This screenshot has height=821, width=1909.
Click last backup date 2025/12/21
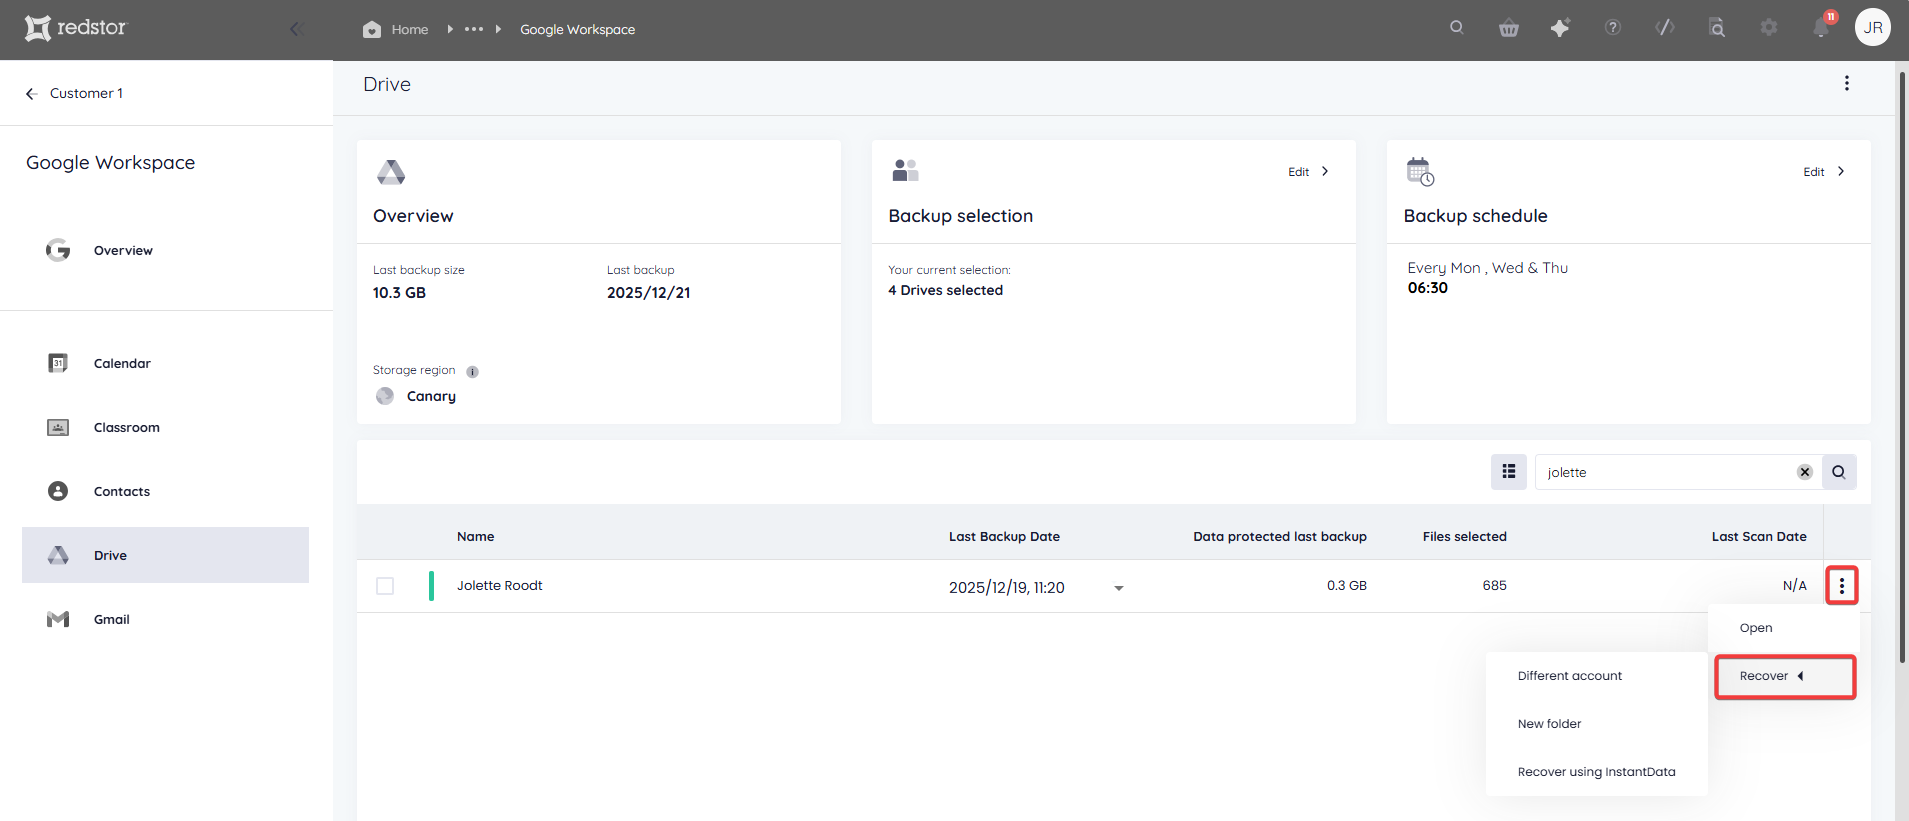[x=648, y=293]
